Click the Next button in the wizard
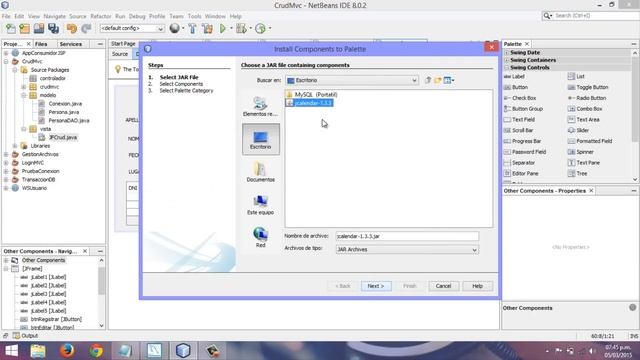640x360 pixels. 376,286
